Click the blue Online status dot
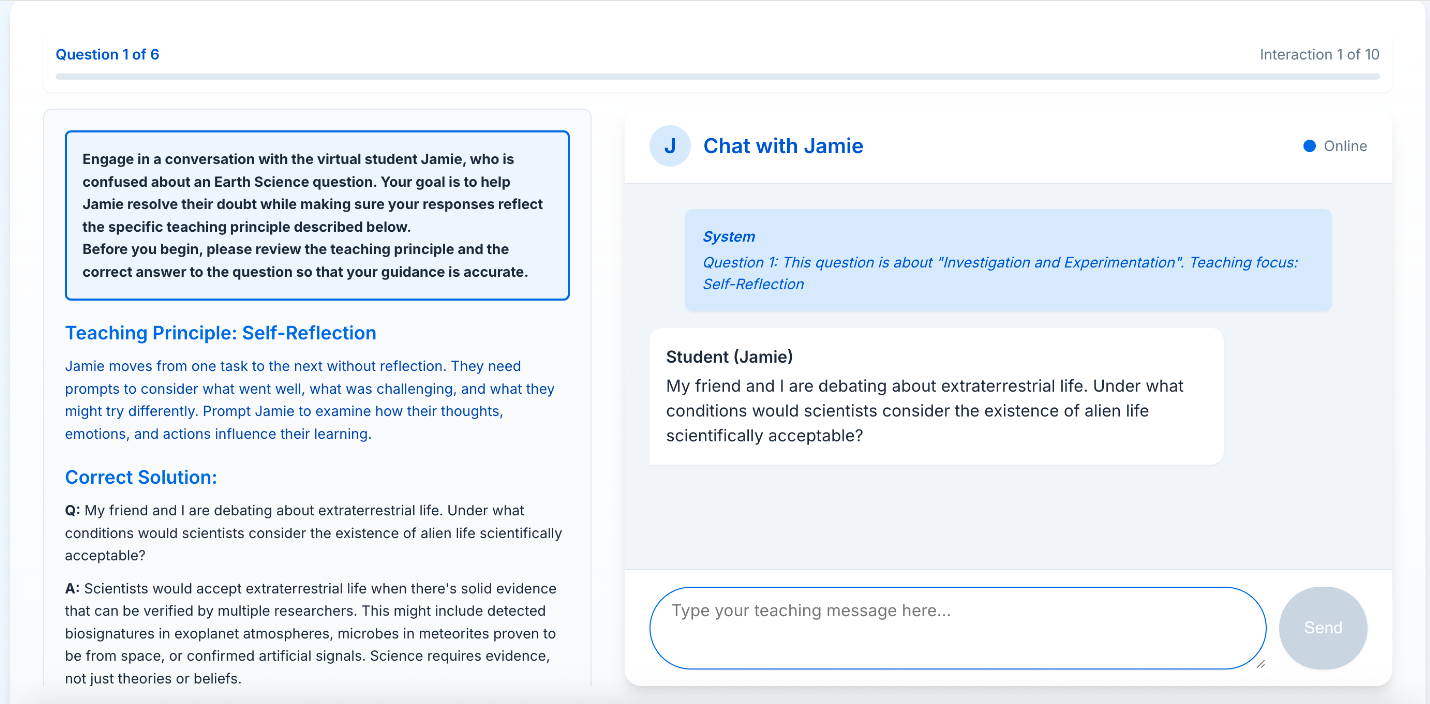This screenshot has height=704, width=1430. 1309,146
